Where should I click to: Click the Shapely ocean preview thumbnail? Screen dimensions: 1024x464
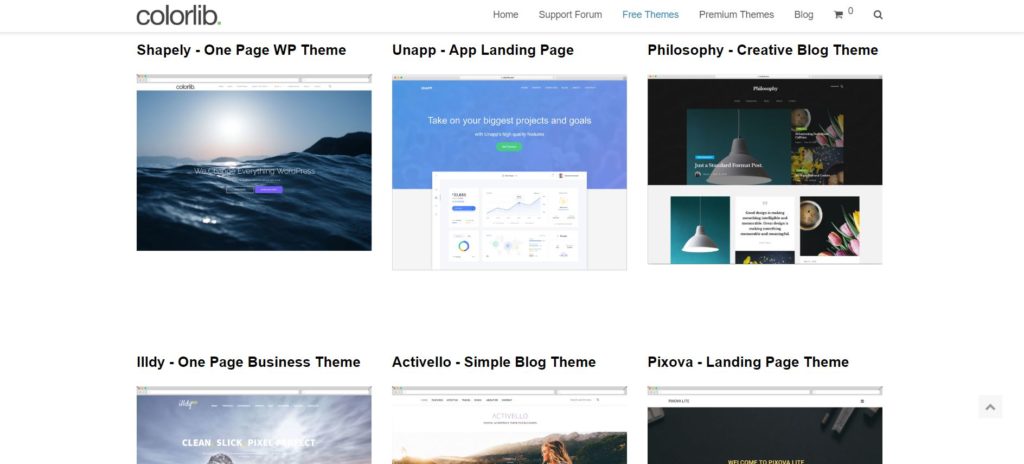[254, 162]
